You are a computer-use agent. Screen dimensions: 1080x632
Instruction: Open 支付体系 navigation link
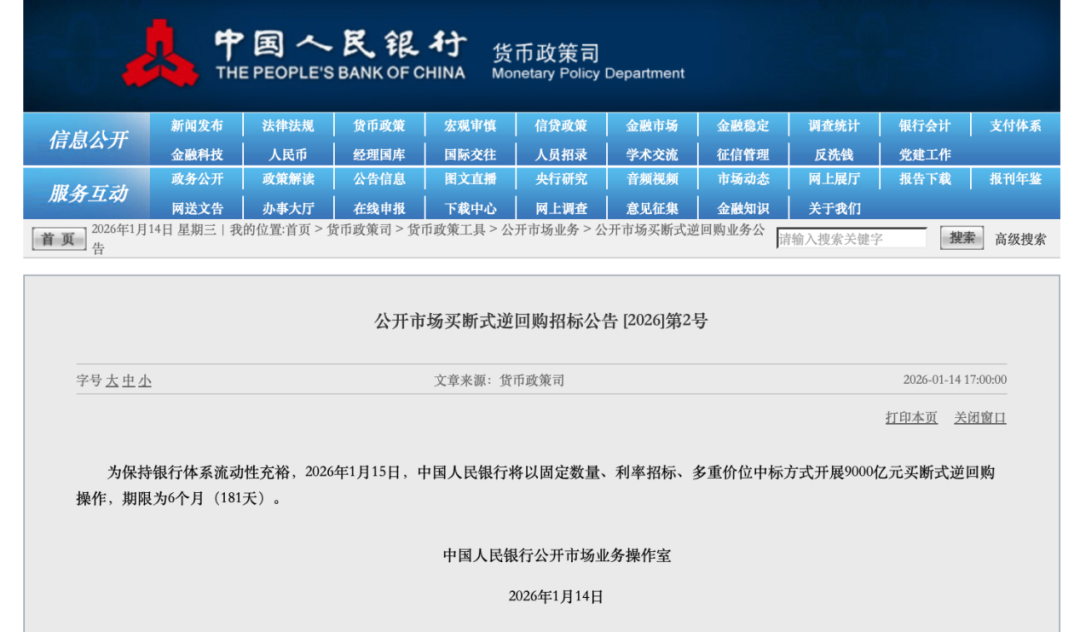1015,125
